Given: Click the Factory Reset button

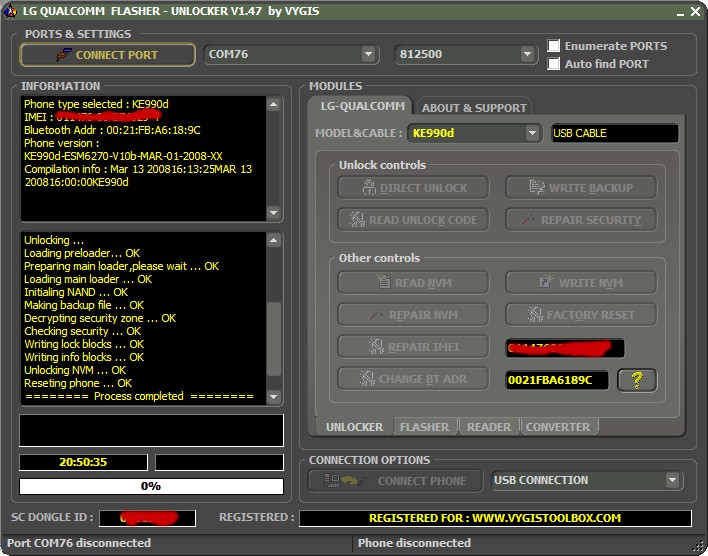Looking at the screenshot, I should click(x=580, y=315).
